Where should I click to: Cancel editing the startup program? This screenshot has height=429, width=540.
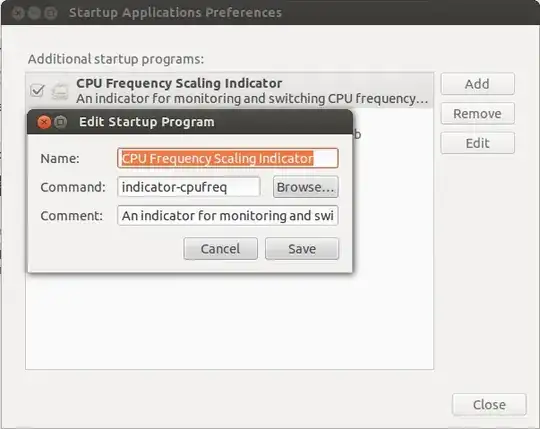[220, 249]
